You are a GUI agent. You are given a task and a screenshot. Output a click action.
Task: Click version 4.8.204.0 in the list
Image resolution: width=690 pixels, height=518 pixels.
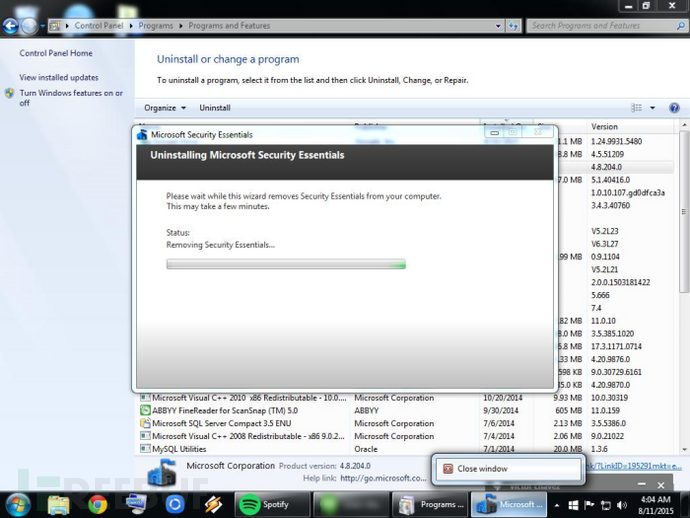coord(606,167)
